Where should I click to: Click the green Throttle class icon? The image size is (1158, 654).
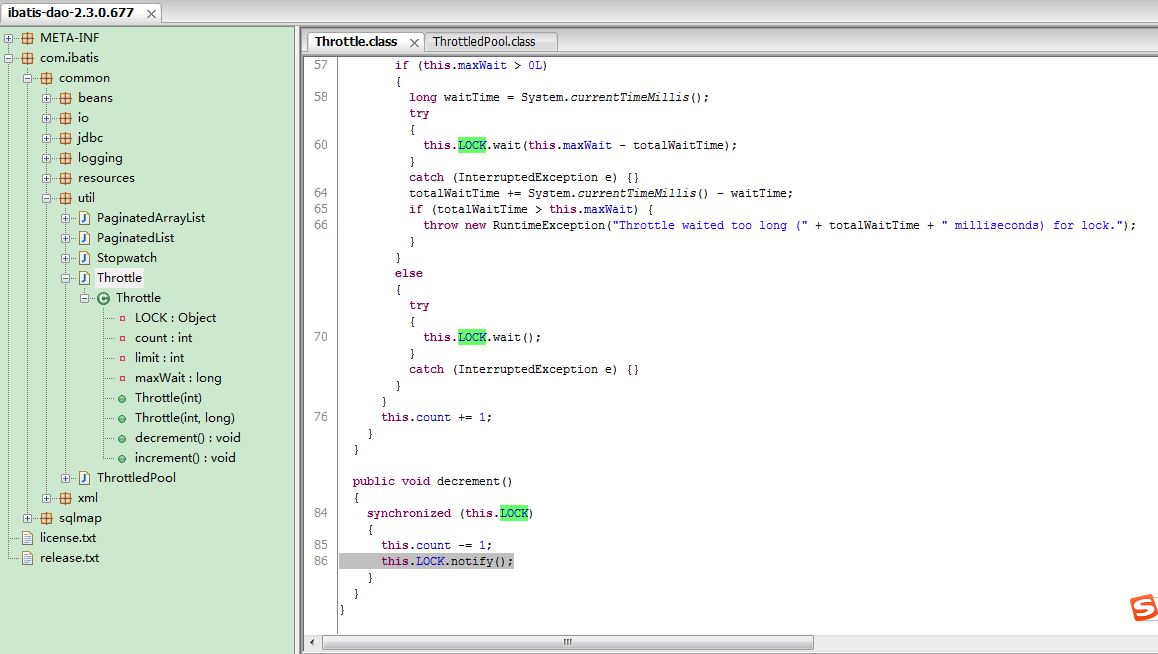[103, 298]
